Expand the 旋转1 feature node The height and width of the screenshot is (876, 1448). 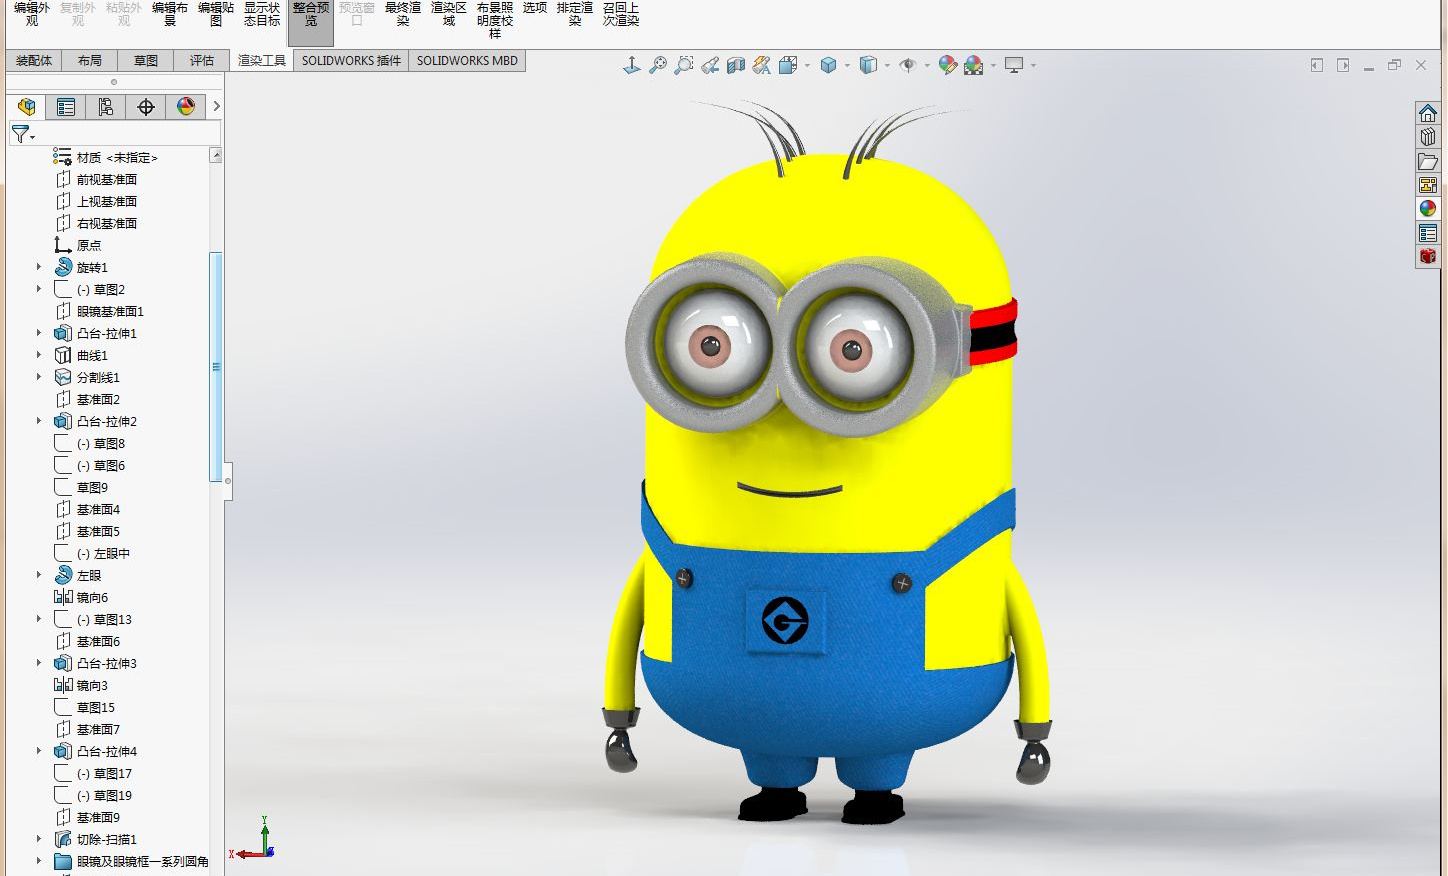click(39, 267)
